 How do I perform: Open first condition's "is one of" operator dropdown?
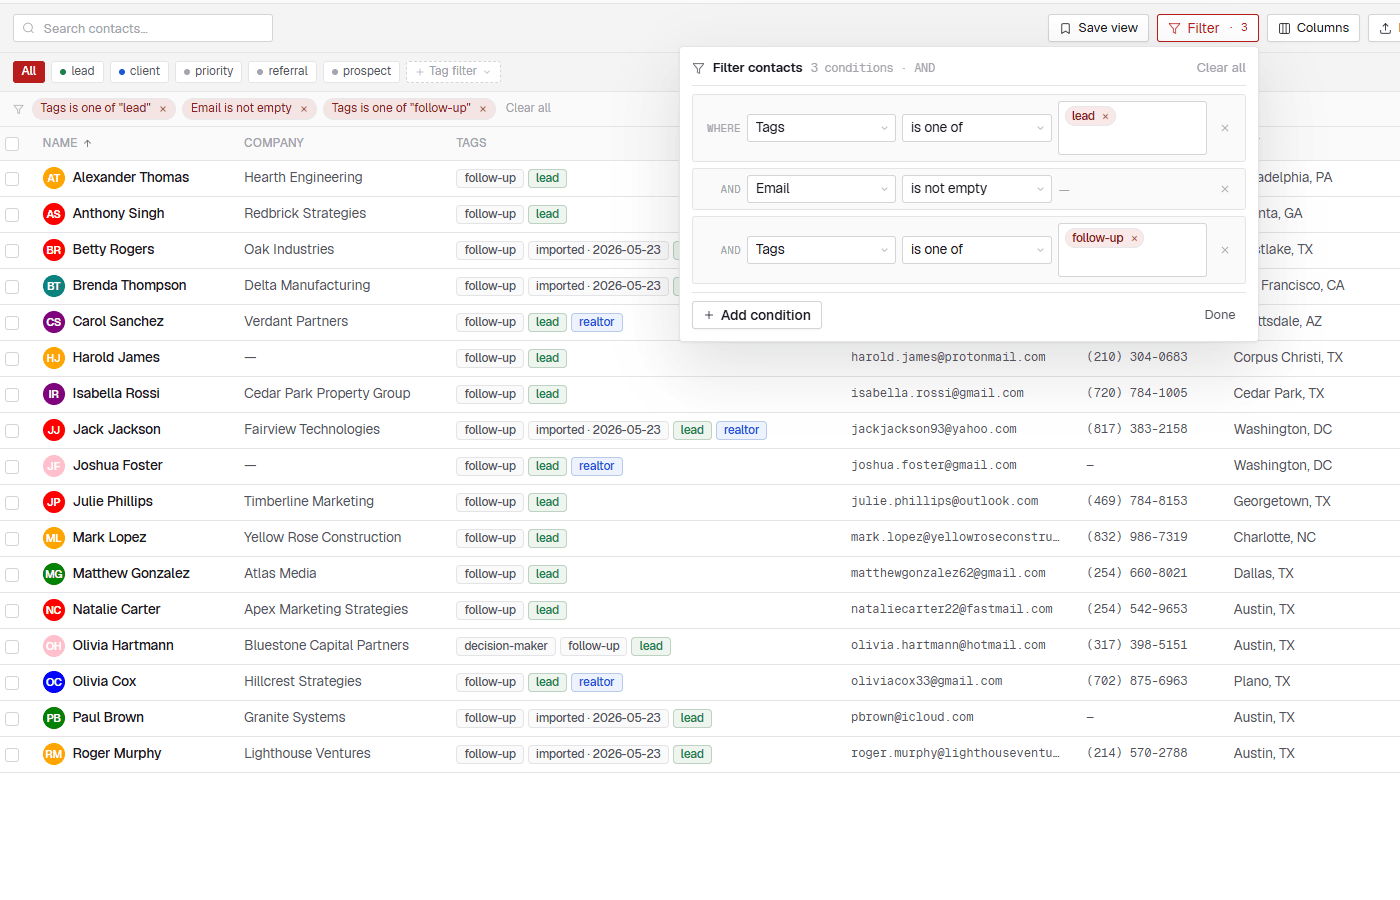977,128
